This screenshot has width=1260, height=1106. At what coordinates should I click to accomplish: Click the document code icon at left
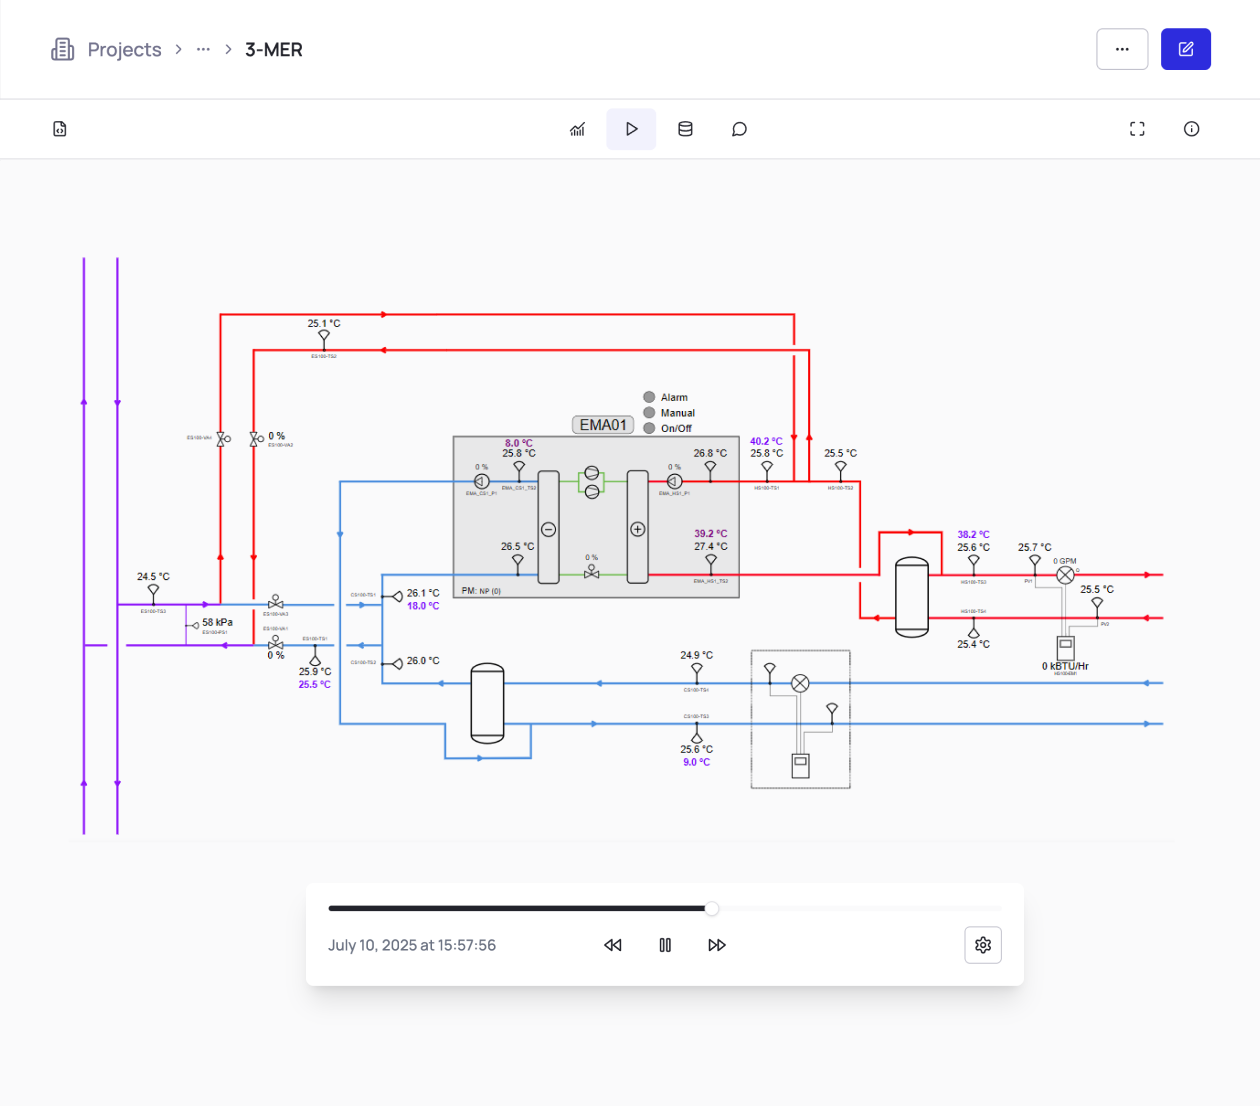click(x=60, y=129)
